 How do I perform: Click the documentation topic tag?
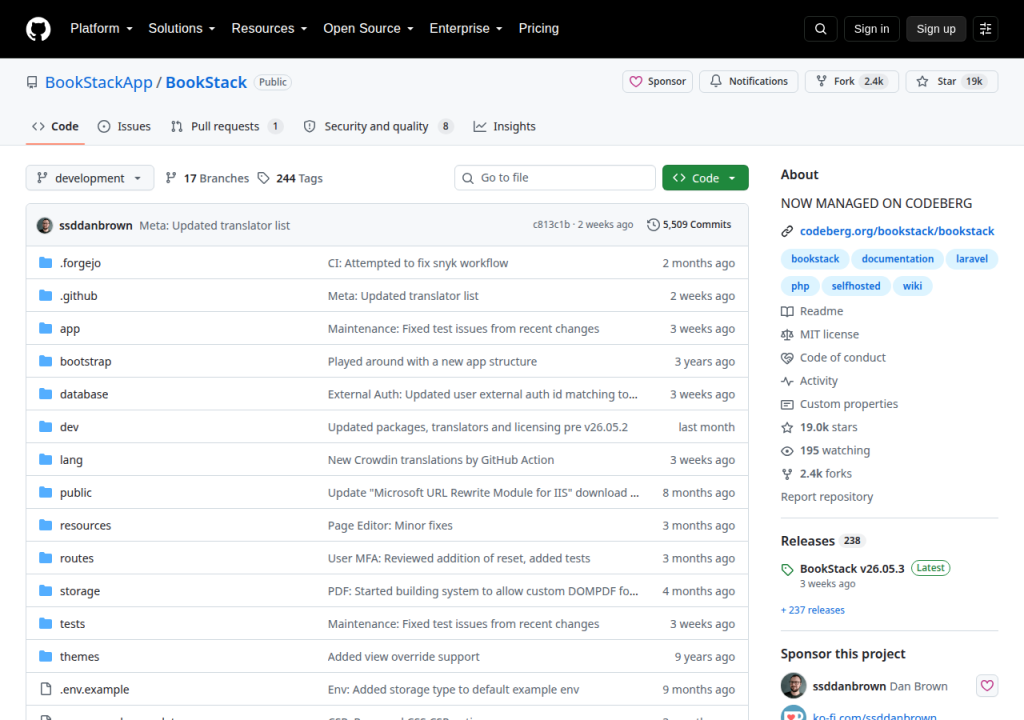click(x=897, y=259)
